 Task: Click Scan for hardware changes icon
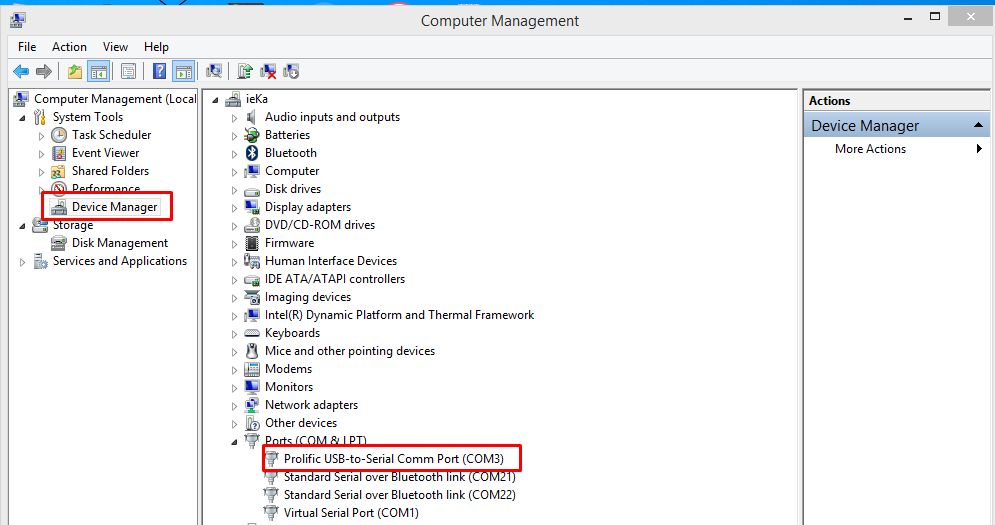[213, 71]
